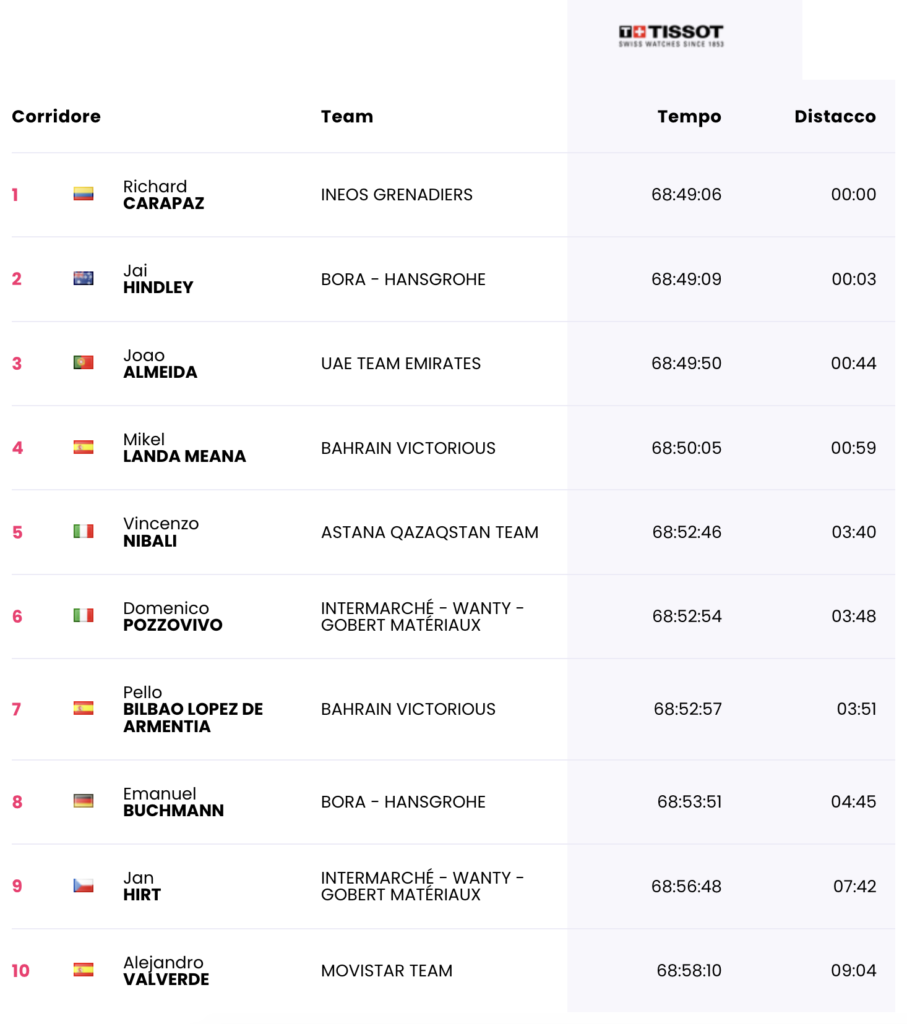Click the INEOS GRENADIERS team name
The image size is (907, 1024).
397,194
